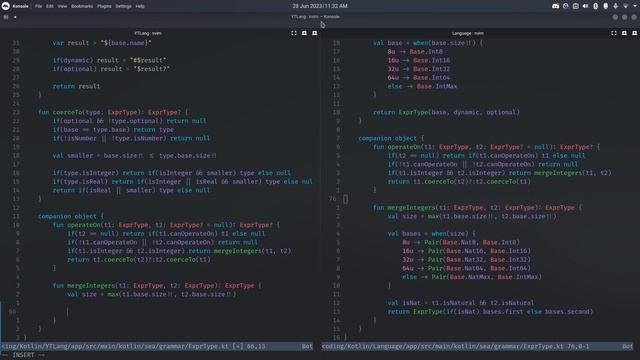Click 'var result' line in left pane

[x=102, y=43]
